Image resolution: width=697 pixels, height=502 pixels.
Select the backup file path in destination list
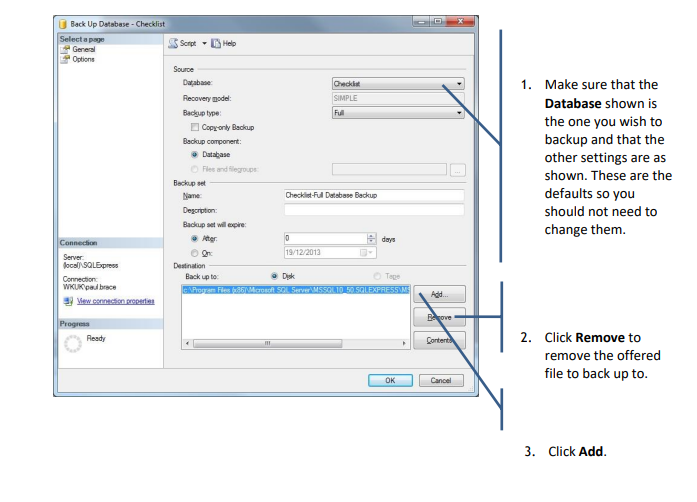296,290
